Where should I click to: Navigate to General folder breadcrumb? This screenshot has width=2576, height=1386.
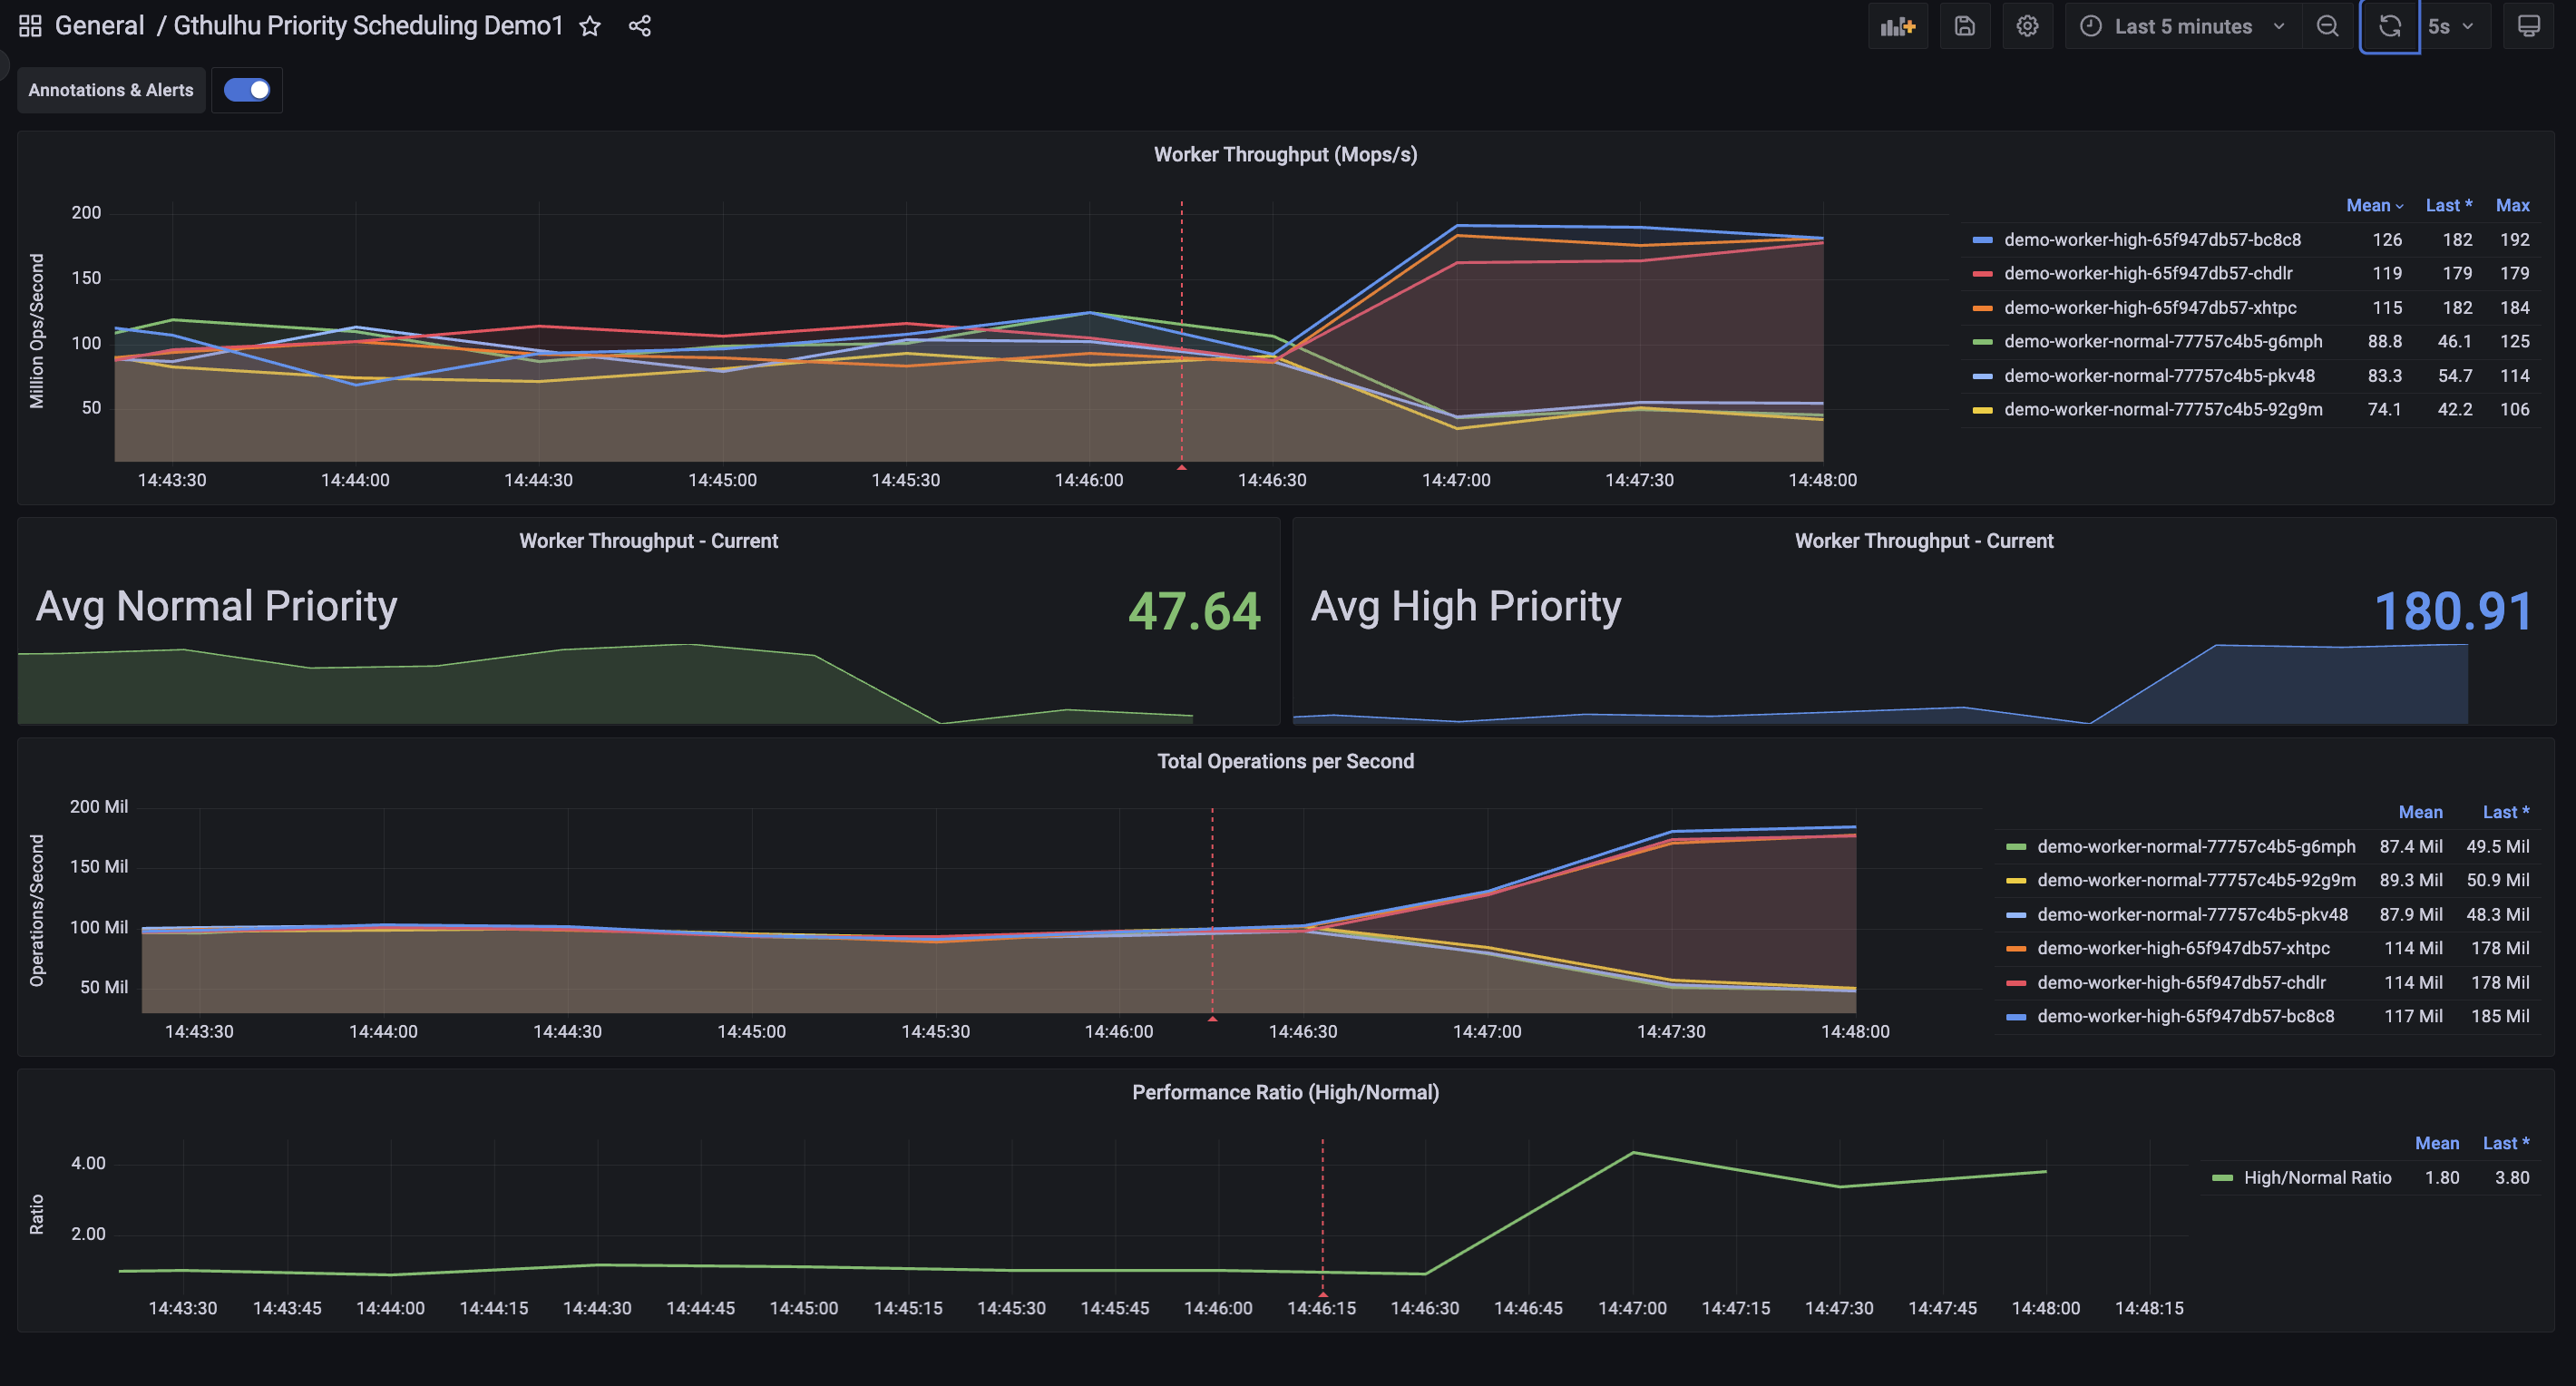(x=99, y=26)
